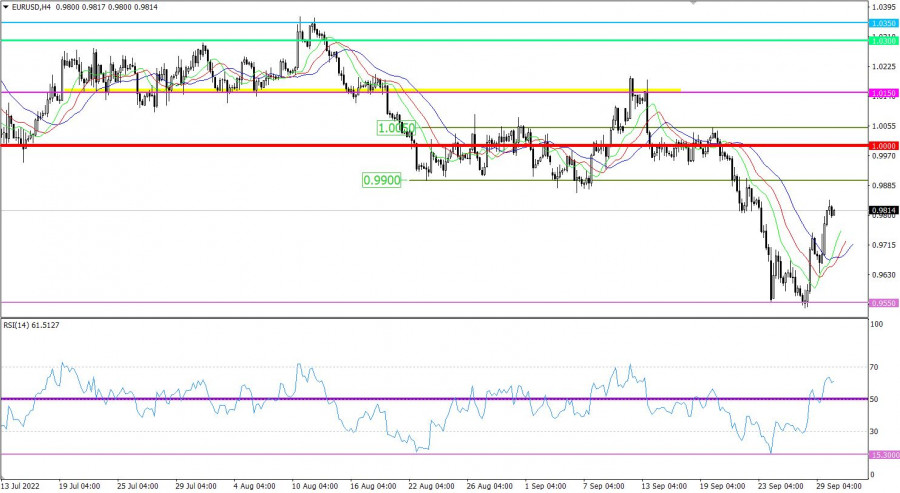This screenshot has width=900, height=493.
Task: Click the 15.3000 RSI level tag
Action: coord(883,454)
